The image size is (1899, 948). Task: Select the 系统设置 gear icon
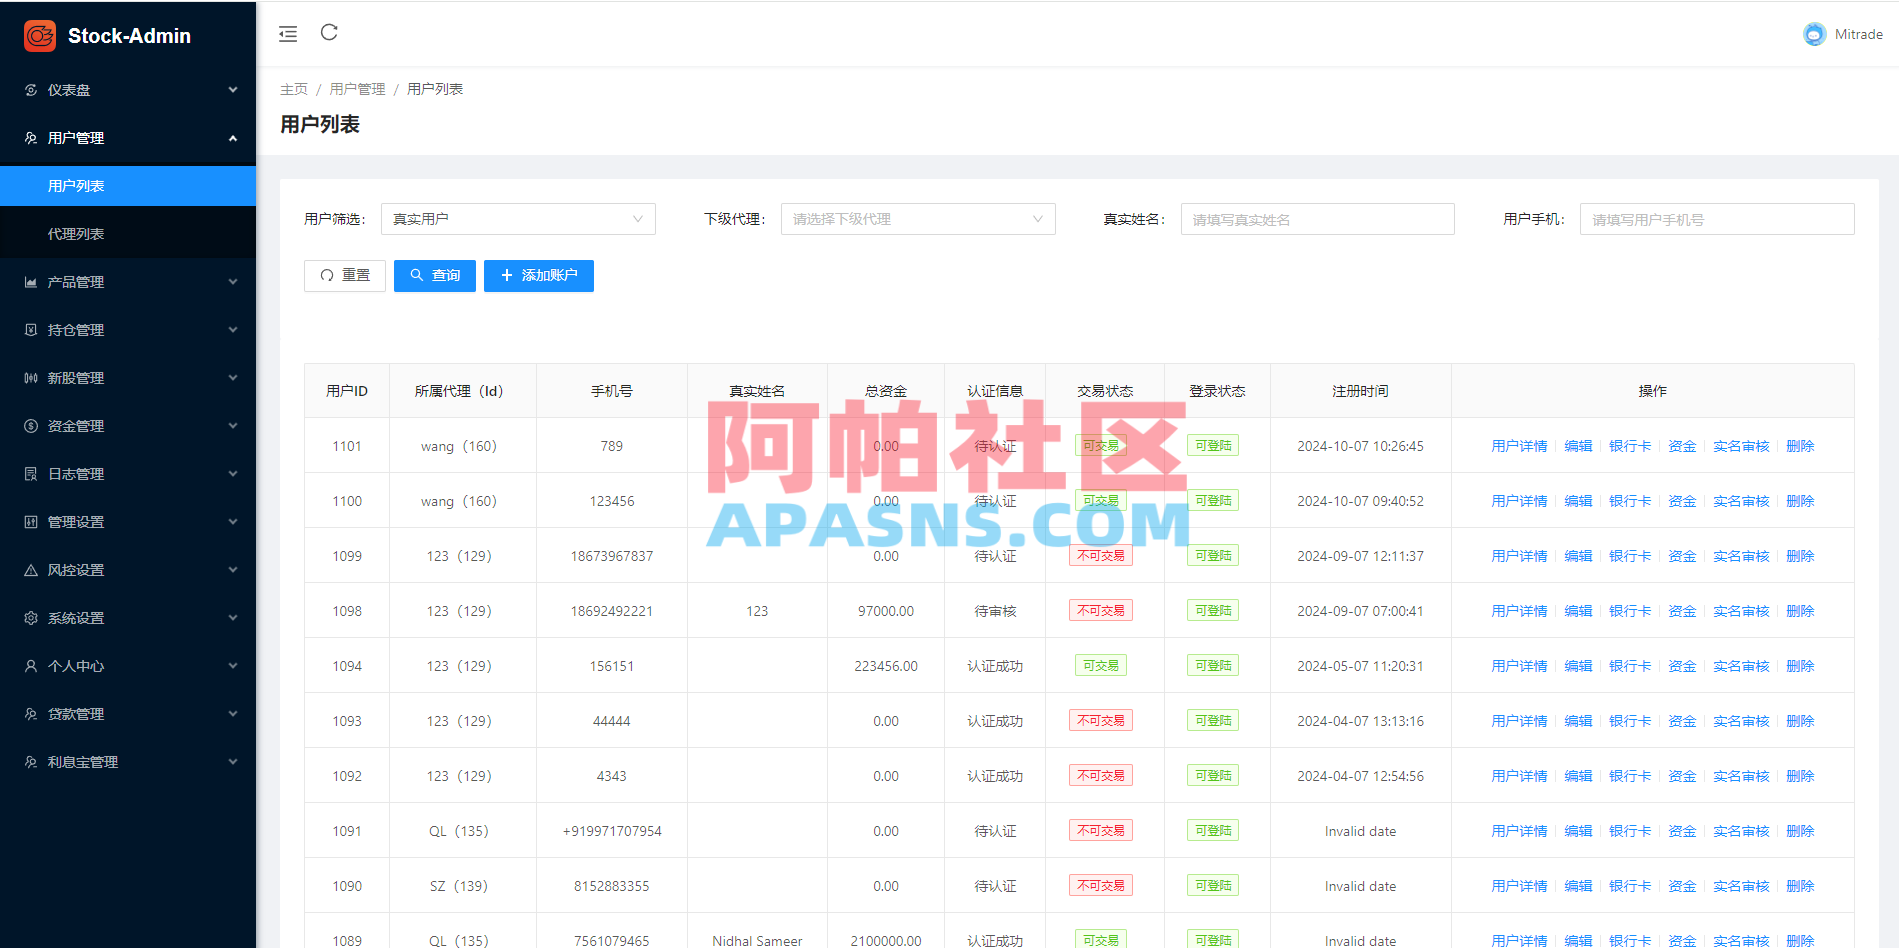coord(30,617)
